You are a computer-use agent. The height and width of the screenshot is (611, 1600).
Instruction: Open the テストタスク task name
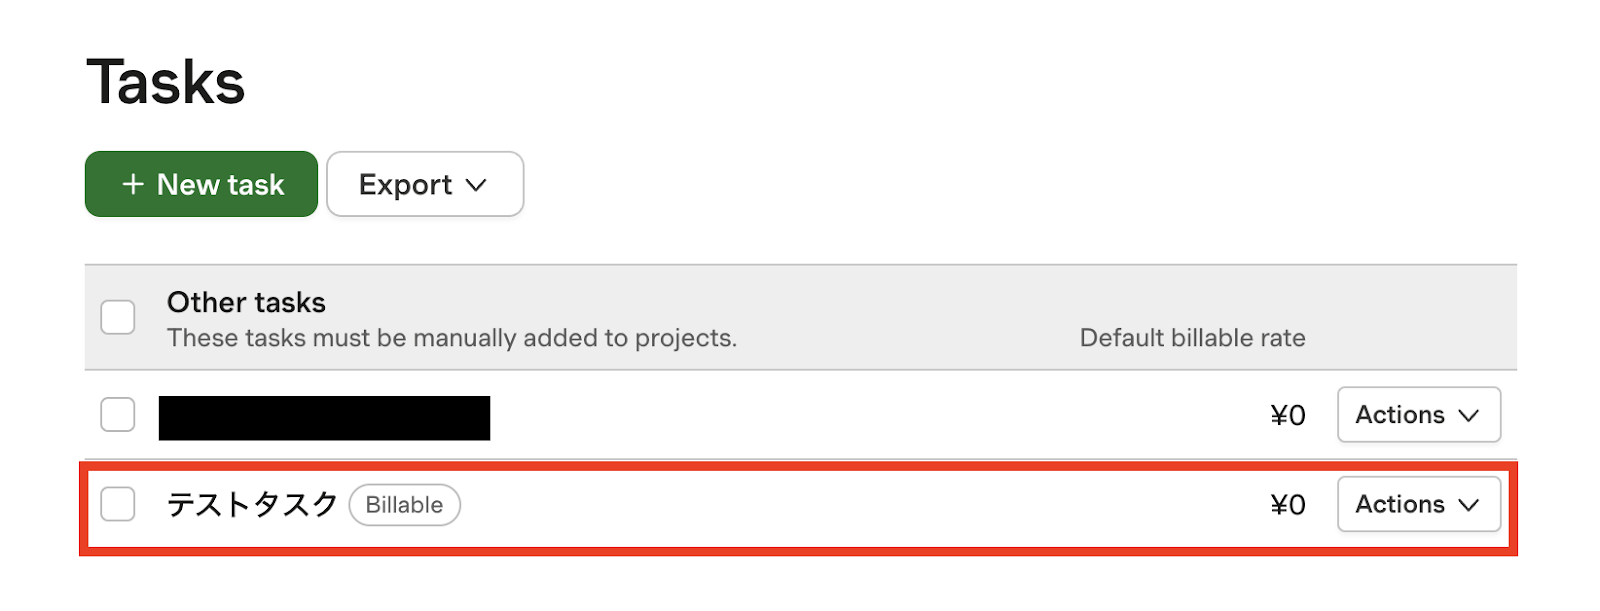[252, 504]
